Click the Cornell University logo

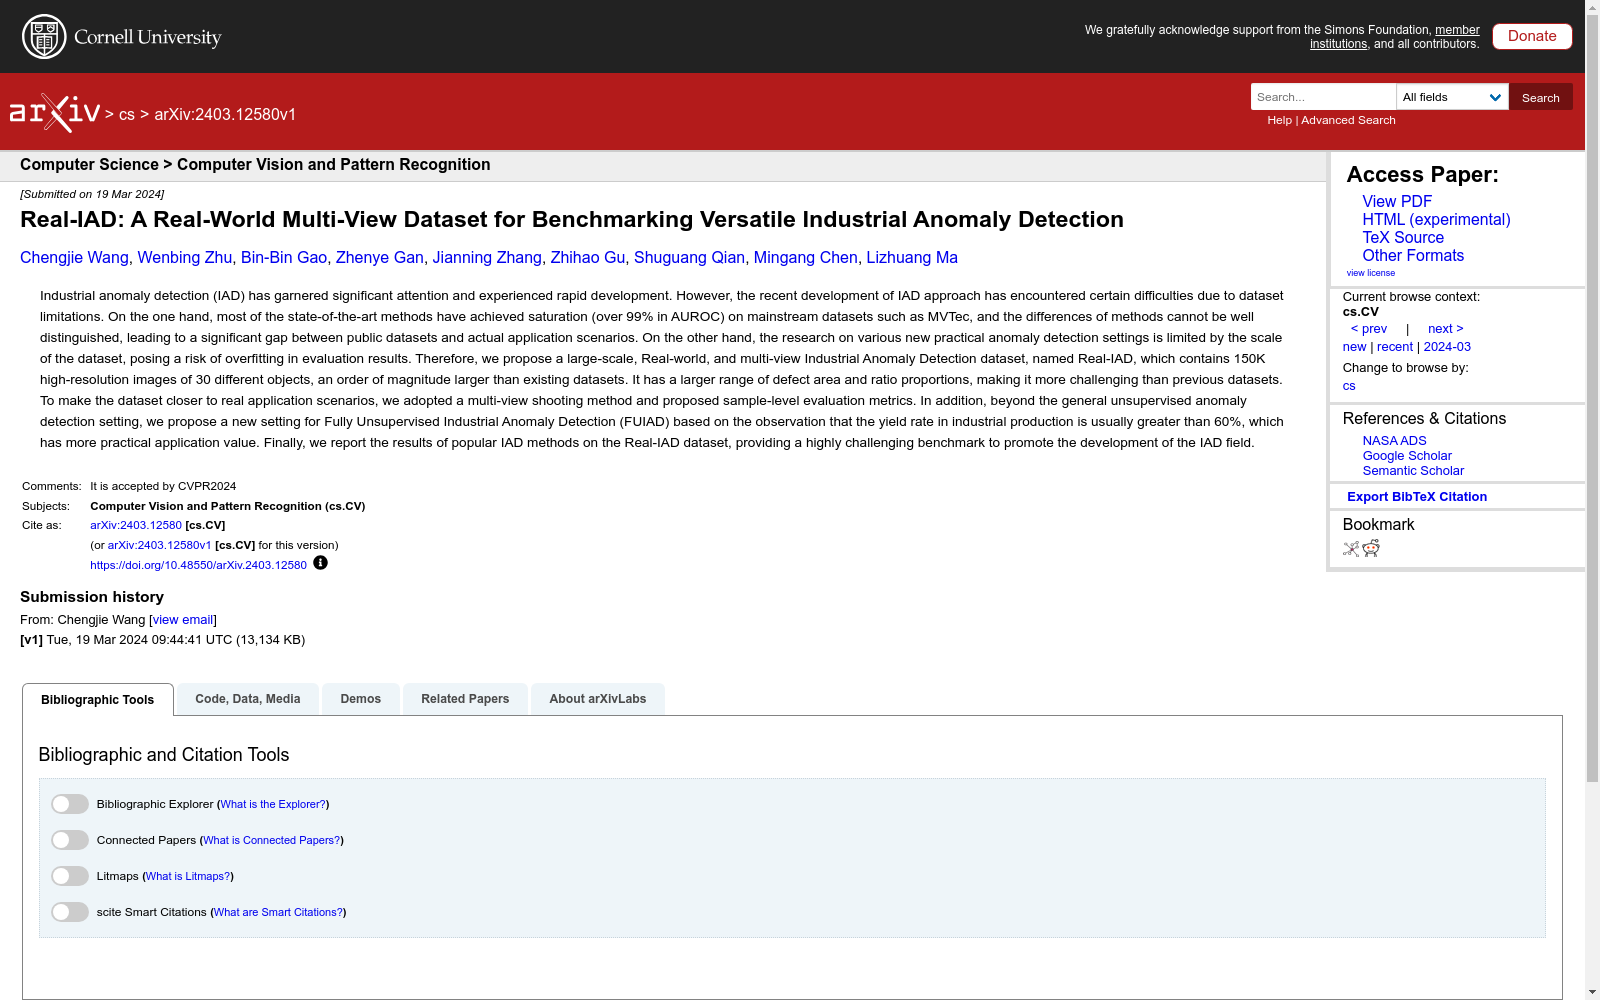(x=122, y=37)
